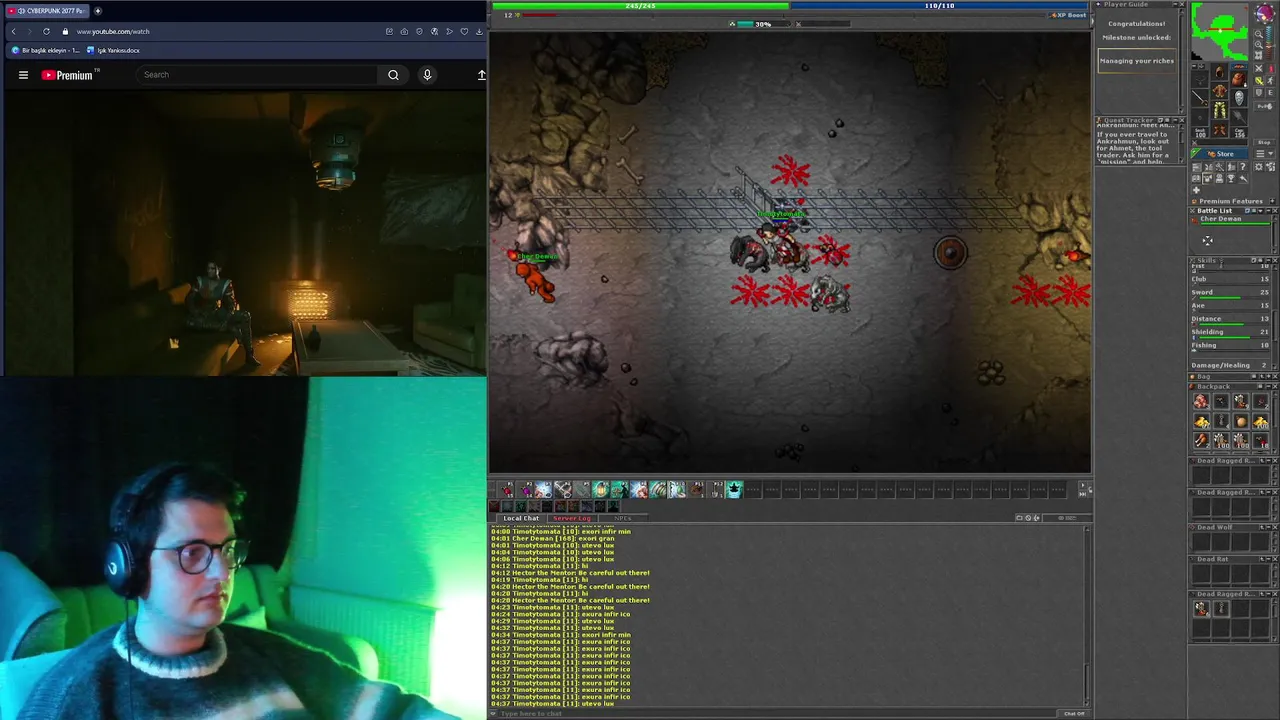Close the Dead Rat container
The width and height of the screenshot is (1280, 720).
point(1275,559)
